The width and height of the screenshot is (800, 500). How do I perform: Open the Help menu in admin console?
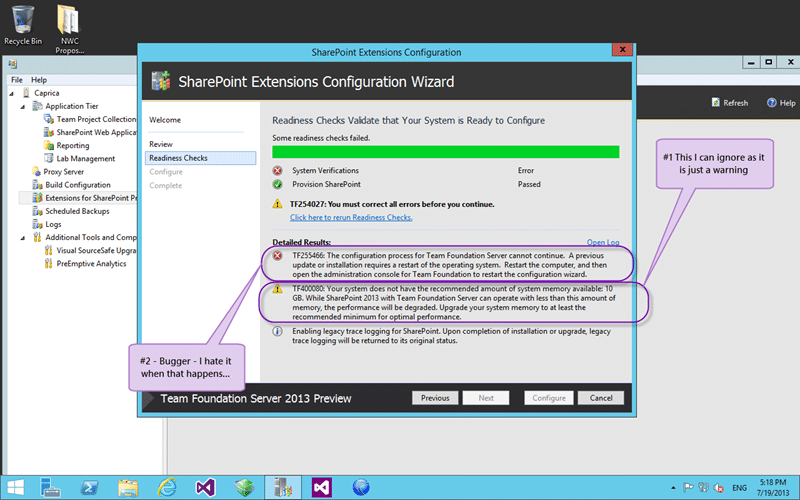coord(39,80)
